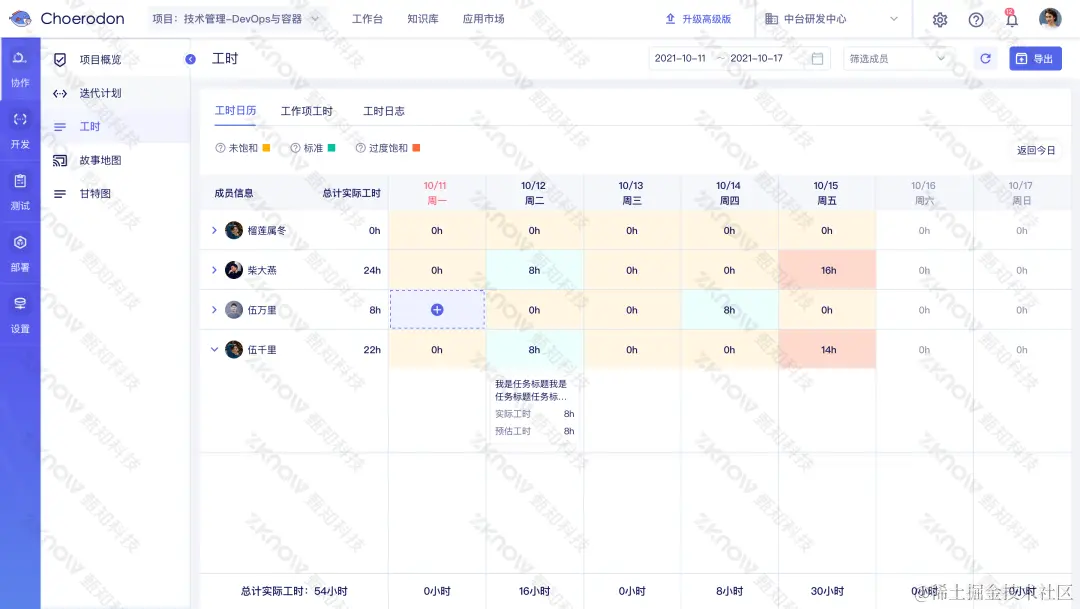Click the notification bell icon
The image size is (1080, 609).
click(1011, 18)
